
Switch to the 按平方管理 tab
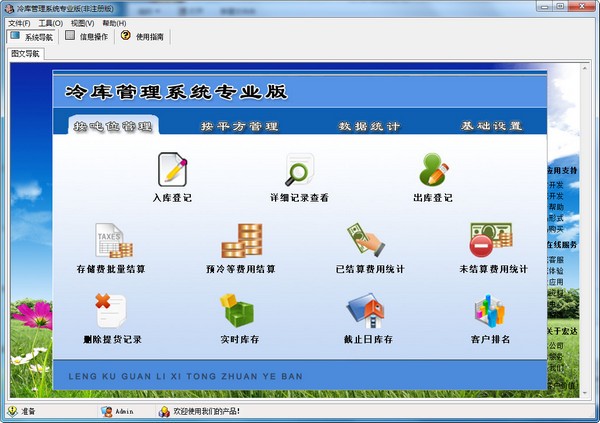240,126
